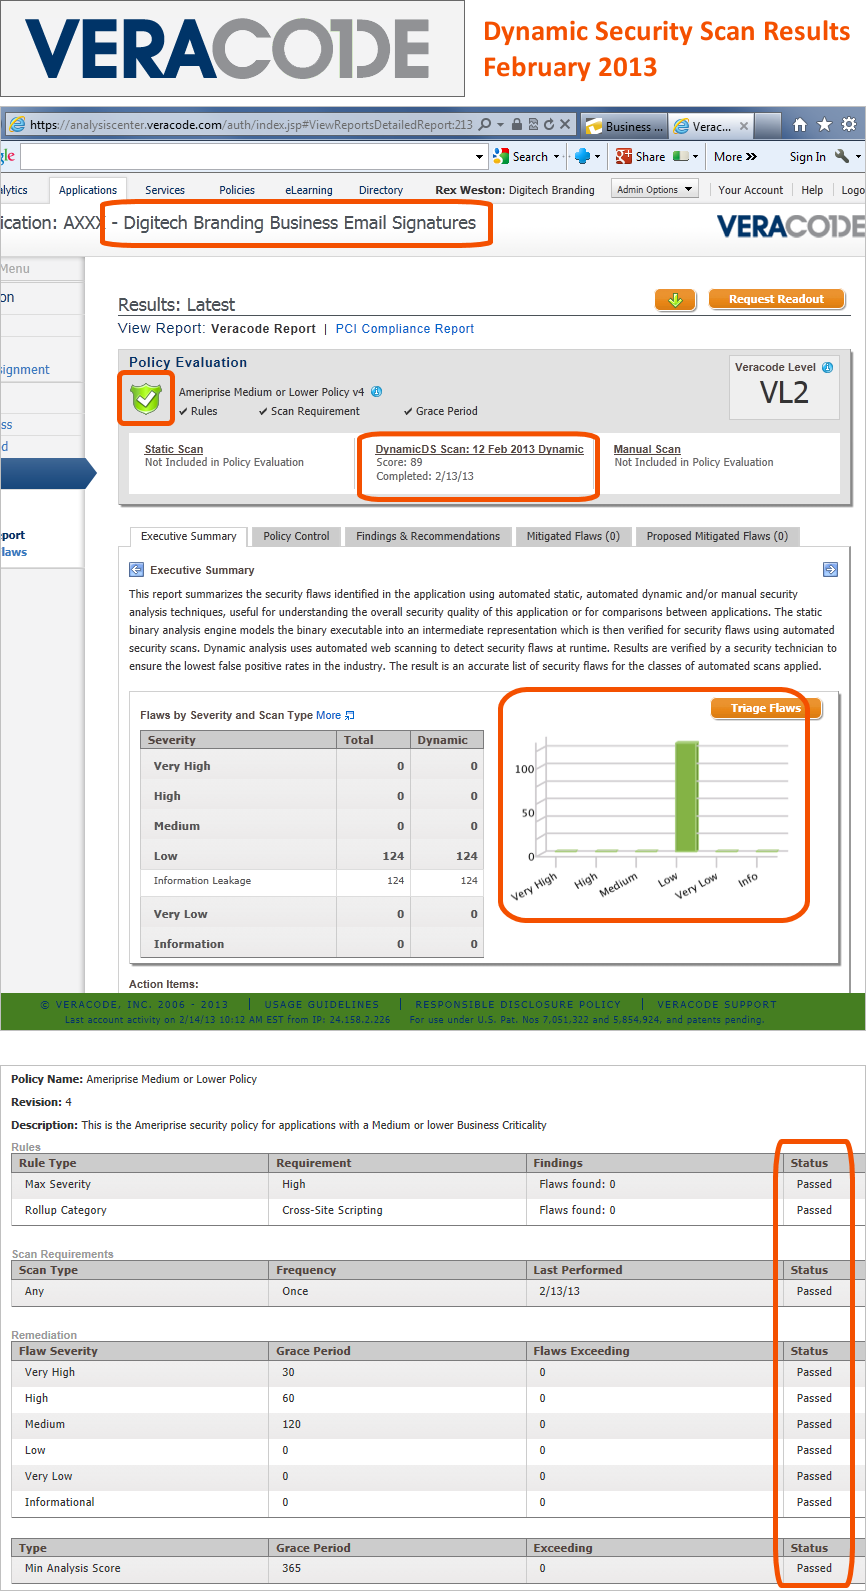Click the next section arrow at right of Executive Summary
The width and height of the screenshot is (866, 1591).
pos(830,570)
